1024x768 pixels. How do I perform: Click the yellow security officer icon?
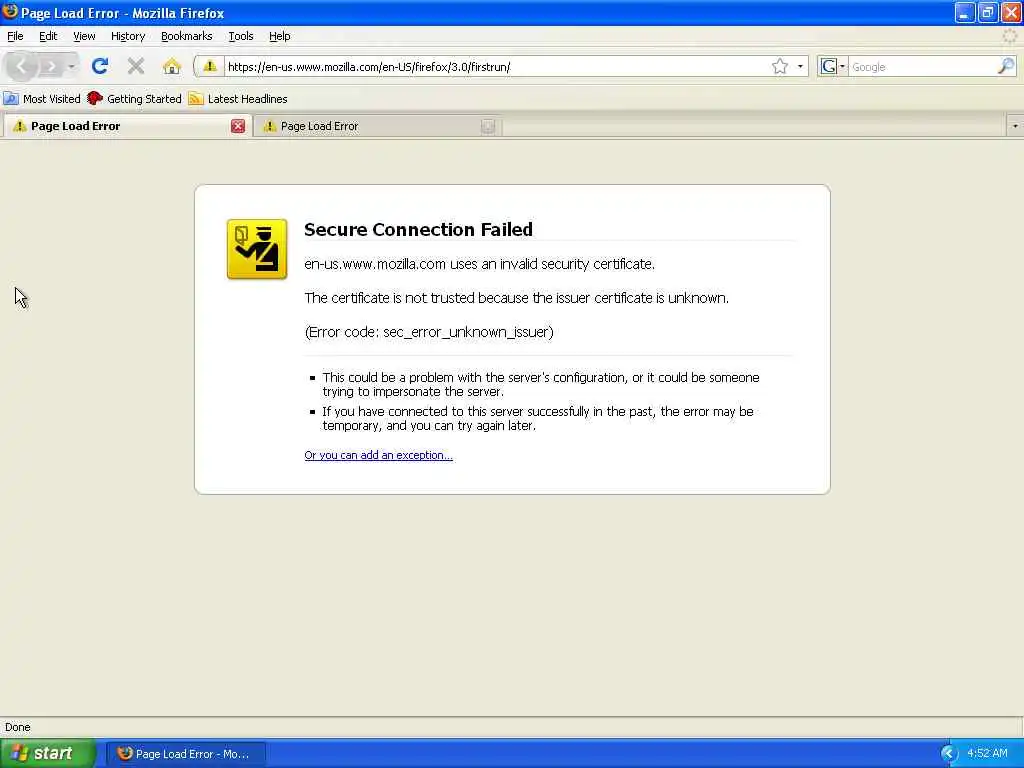coord(257,249)
